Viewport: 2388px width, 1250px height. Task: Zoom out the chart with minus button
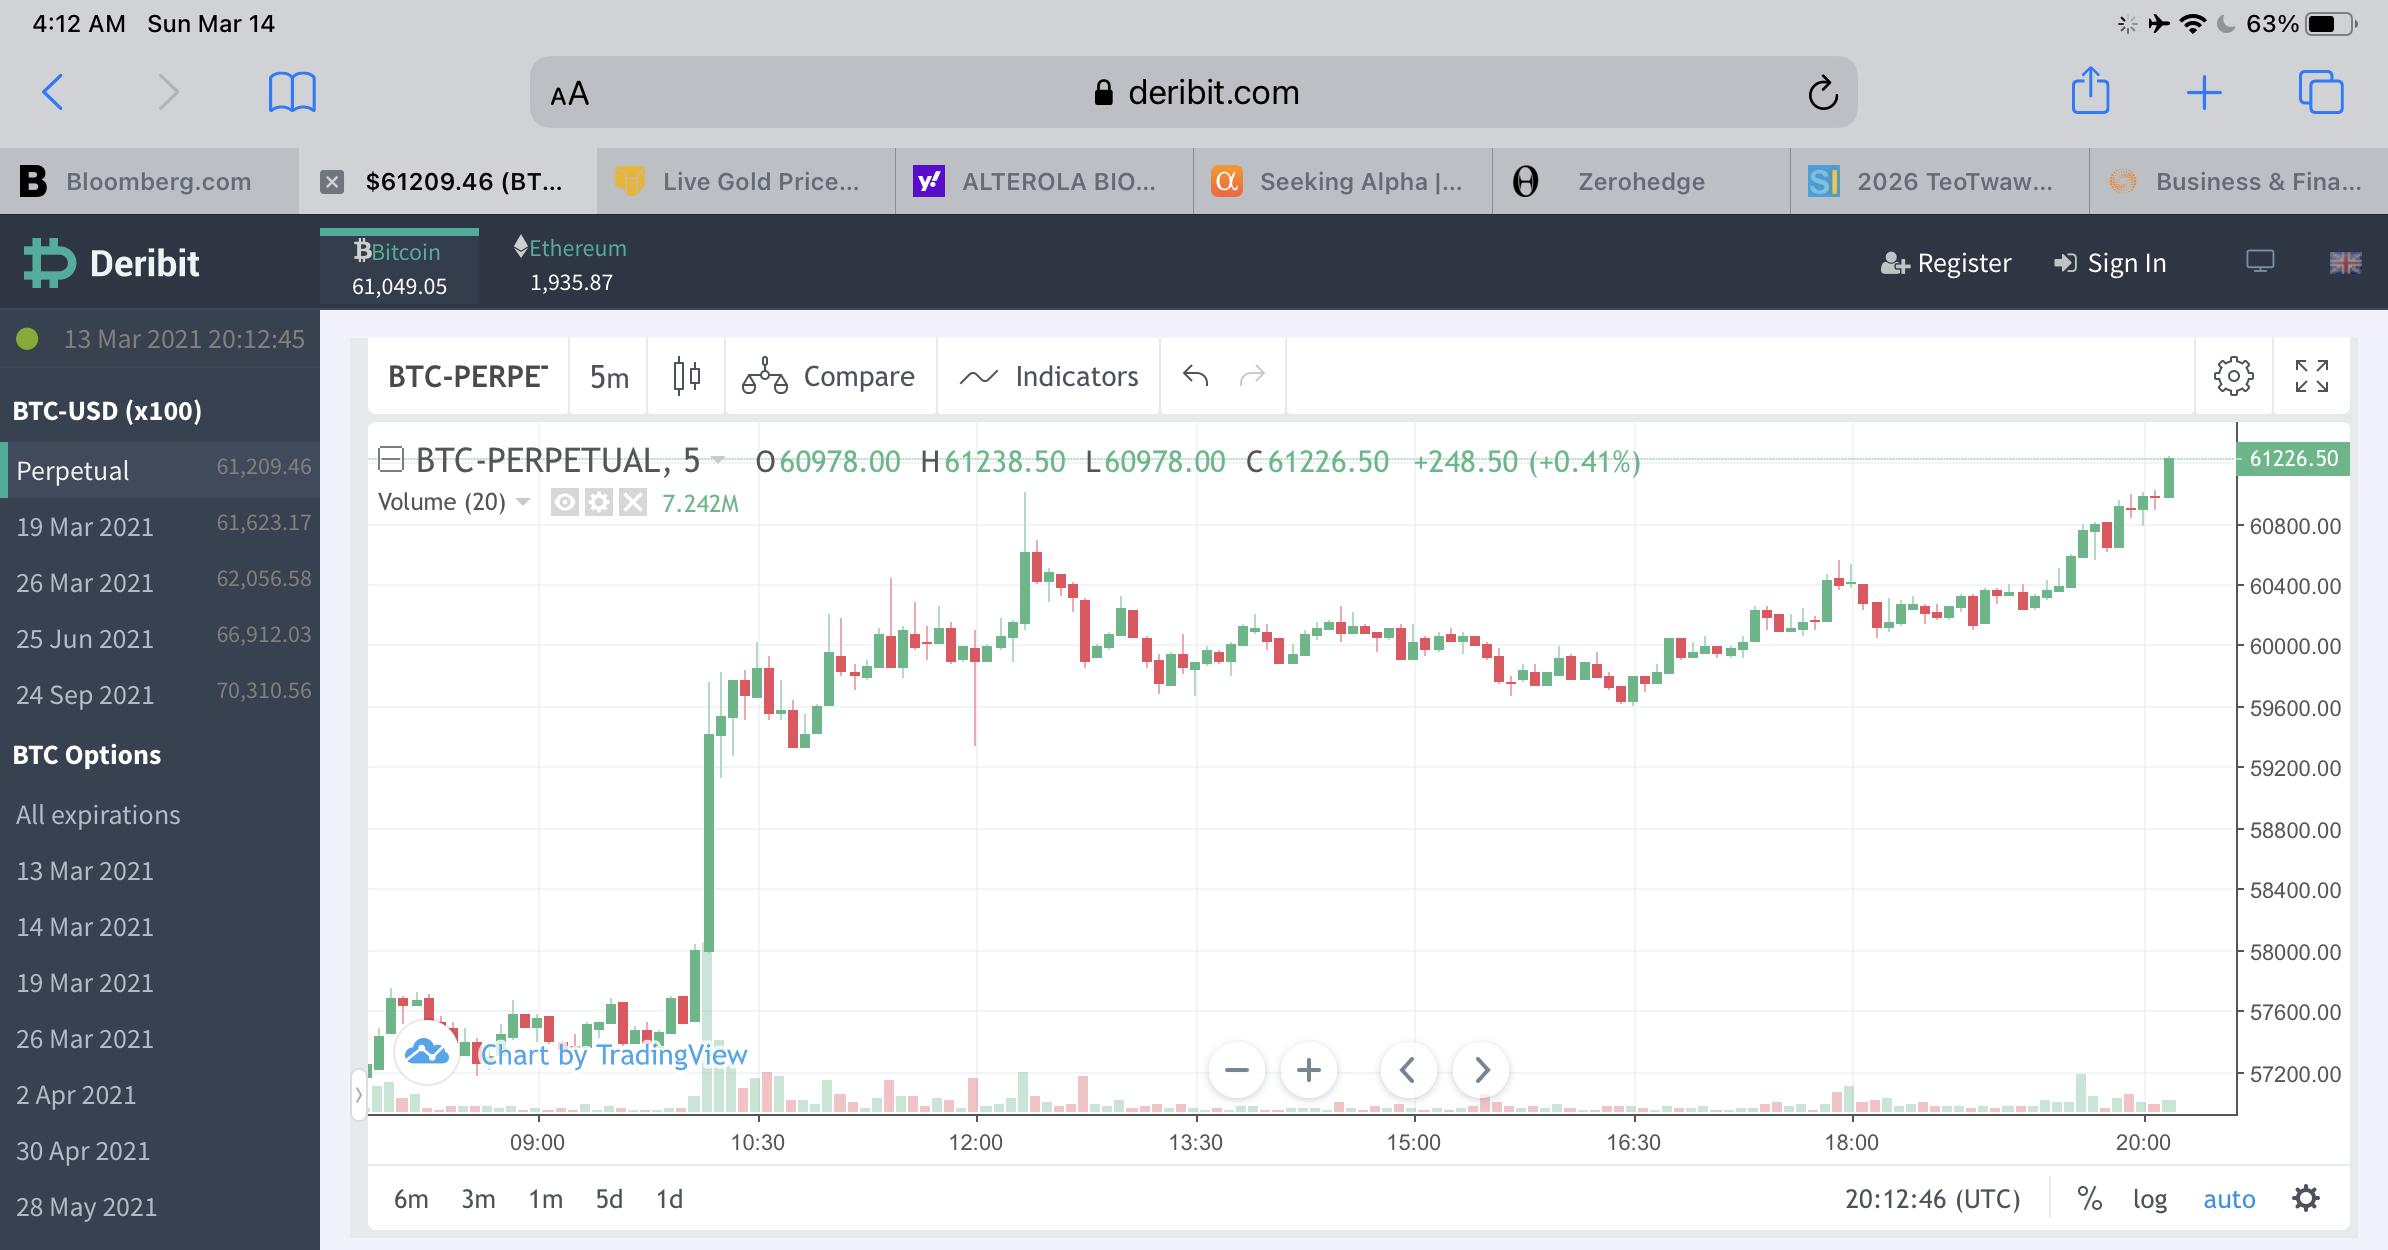pos(1236,1070)
